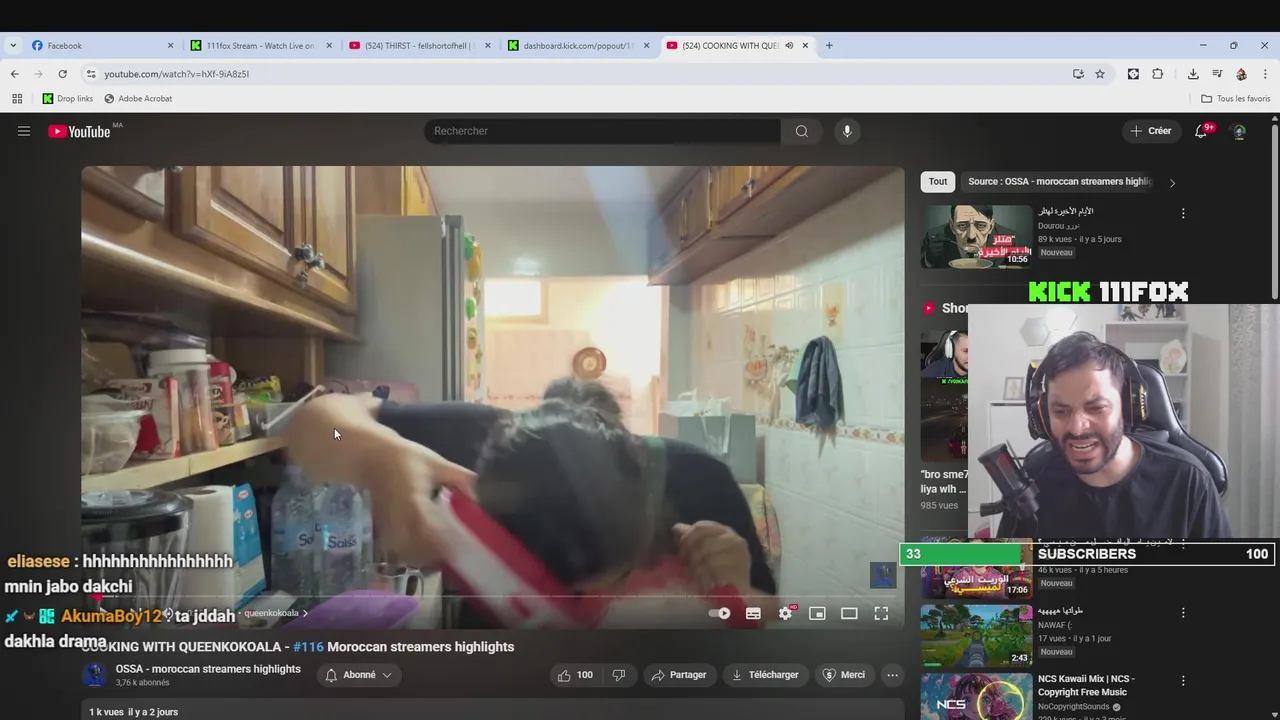Open the Adobe Acrobat bookmark
Image resolution: width=1280 pixels, height=720 pixels.
pyautogui.click(x=138, y=99)
